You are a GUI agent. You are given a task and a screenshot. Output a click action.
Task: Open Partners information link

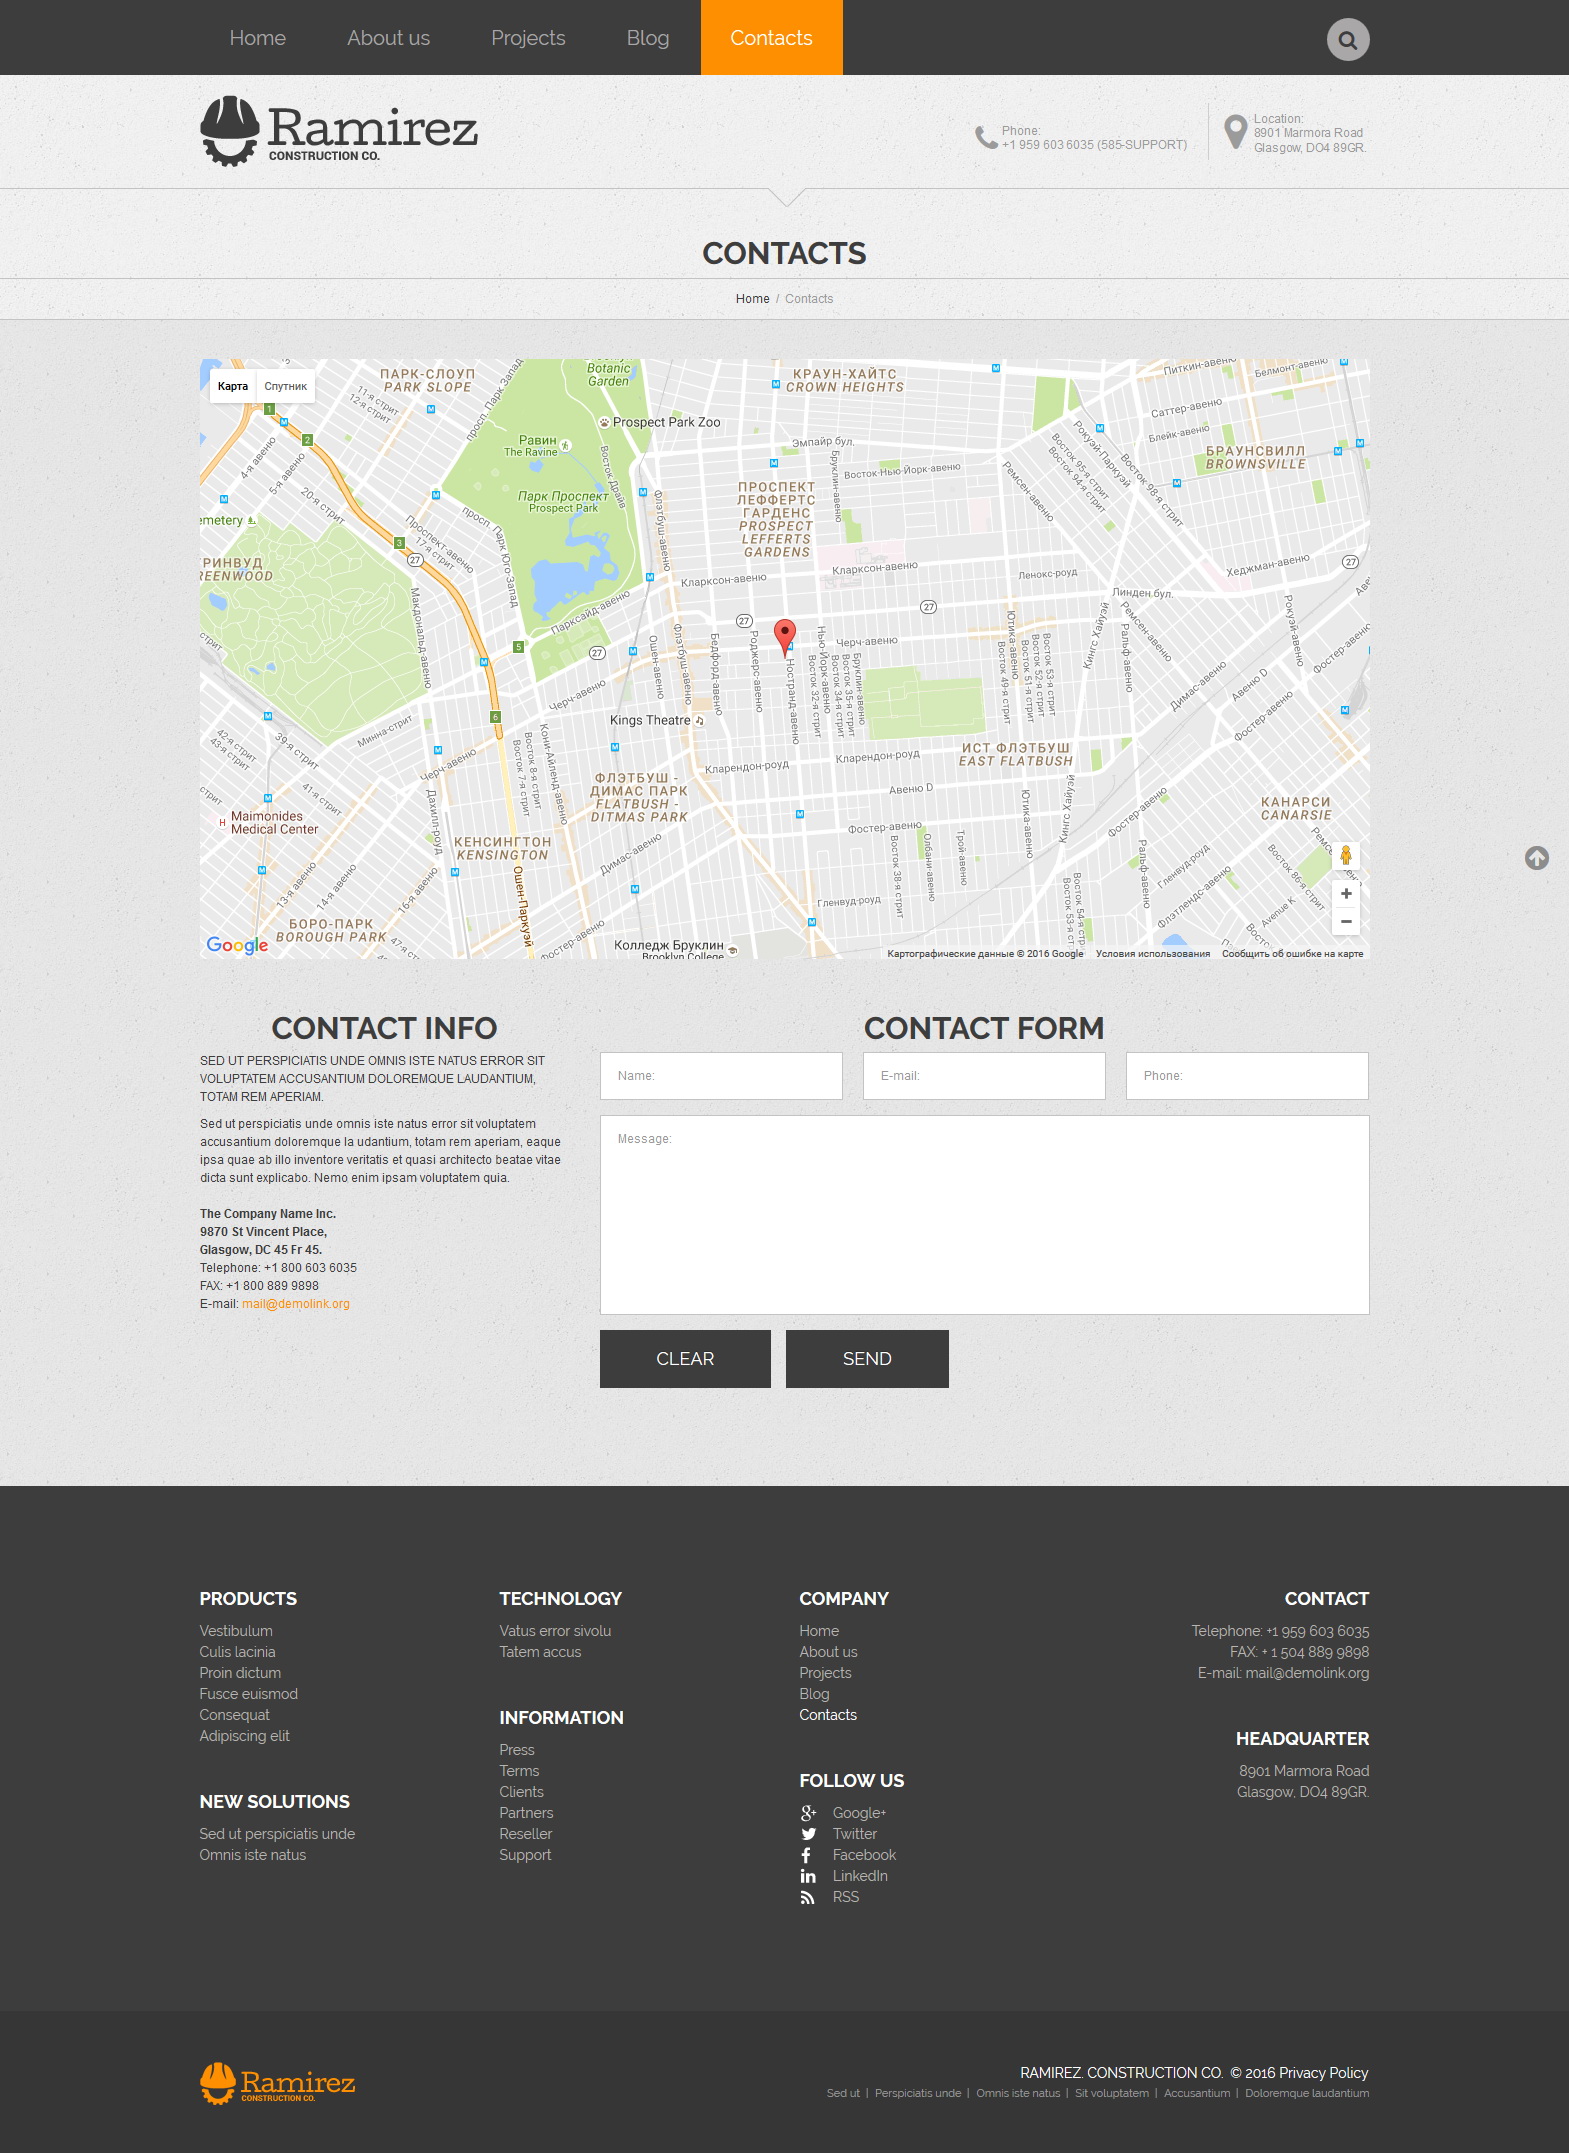tap(526, 1813)
